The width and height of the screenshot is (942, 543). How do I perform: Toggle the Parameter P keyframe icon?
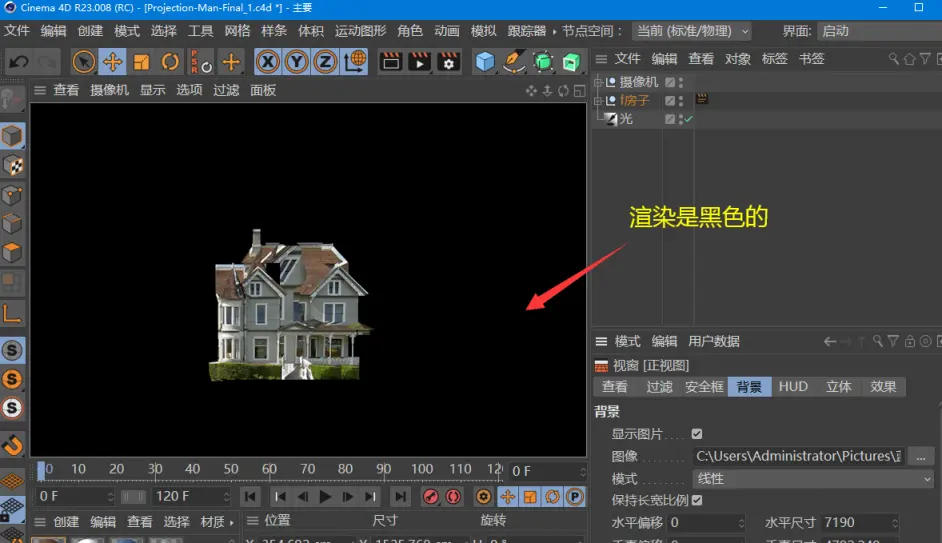pyautogui.click(x=575, y=497)
